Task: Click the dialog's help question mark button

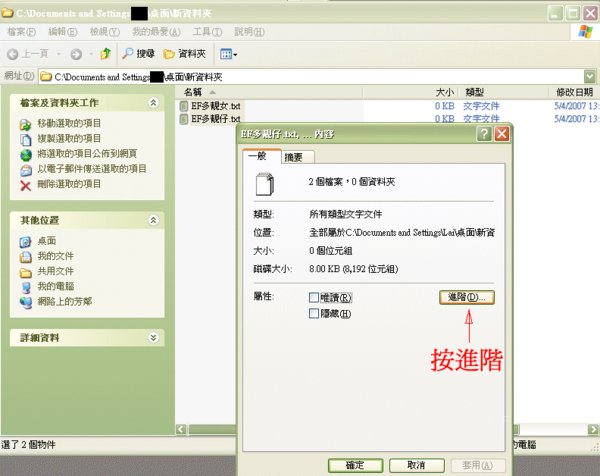Action: (x=484, y=134)
